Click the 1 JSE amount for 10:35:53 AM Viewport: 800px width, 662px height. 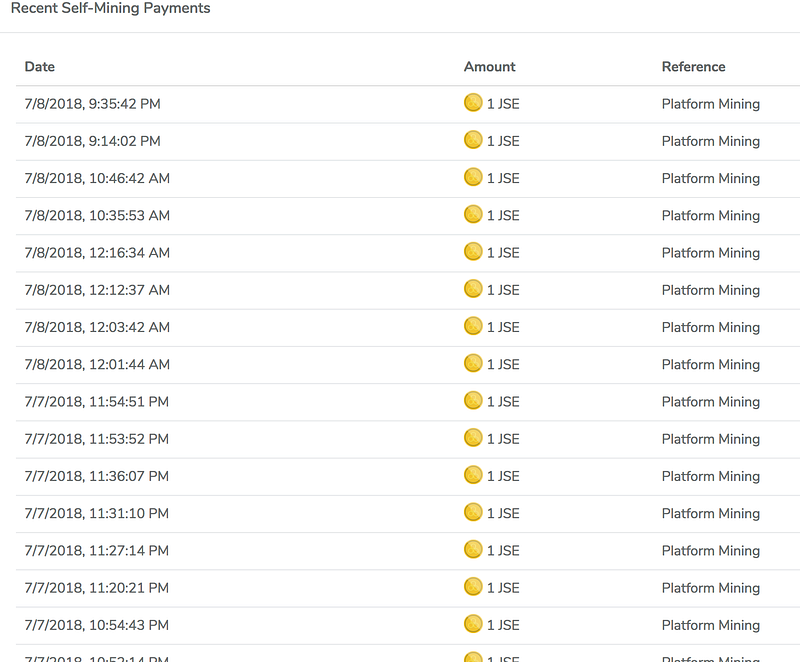(503, 216)
